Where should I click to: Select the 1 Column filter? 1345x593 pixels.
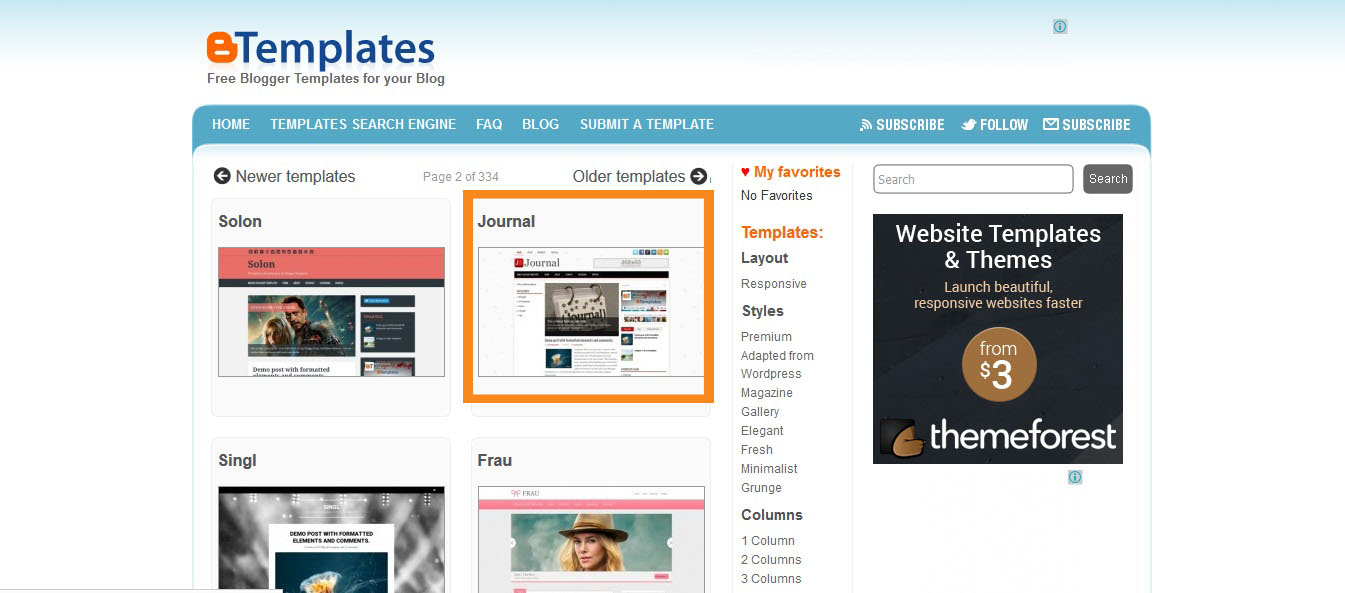pyautogui.click(x=768, y=541)
